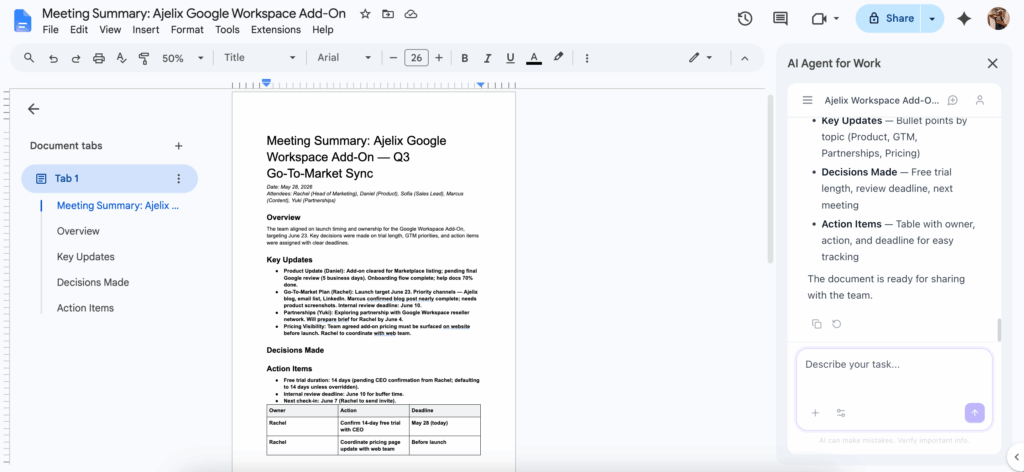Open the File menu
Image resolution: width=1024 pixels, height=472 pixels.
click(50, 29)
